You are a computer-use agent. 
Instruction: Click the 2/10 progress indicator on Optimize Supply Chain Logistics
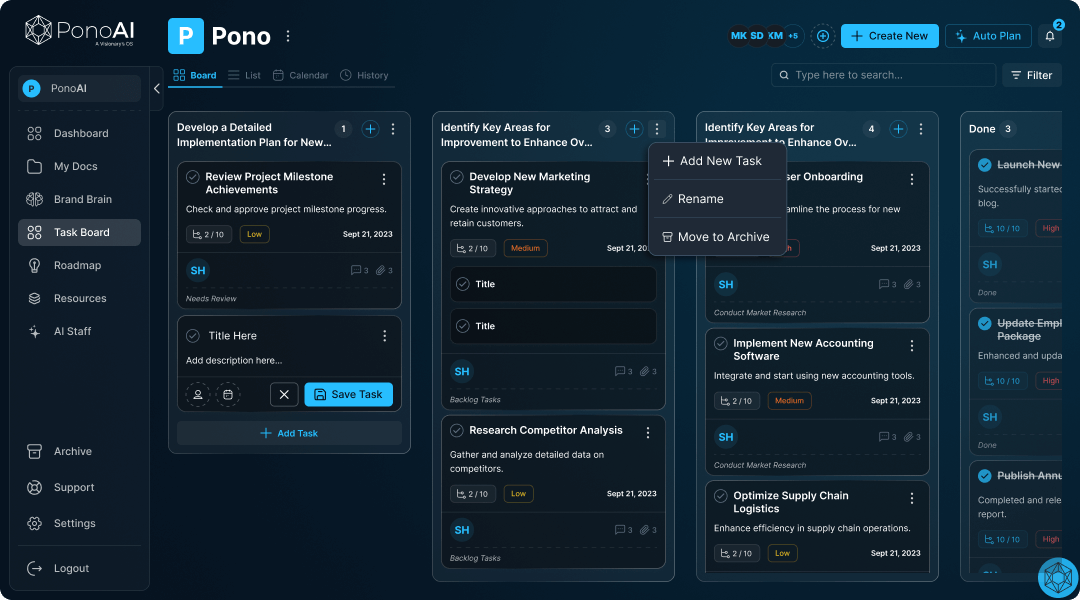(737, 553)
